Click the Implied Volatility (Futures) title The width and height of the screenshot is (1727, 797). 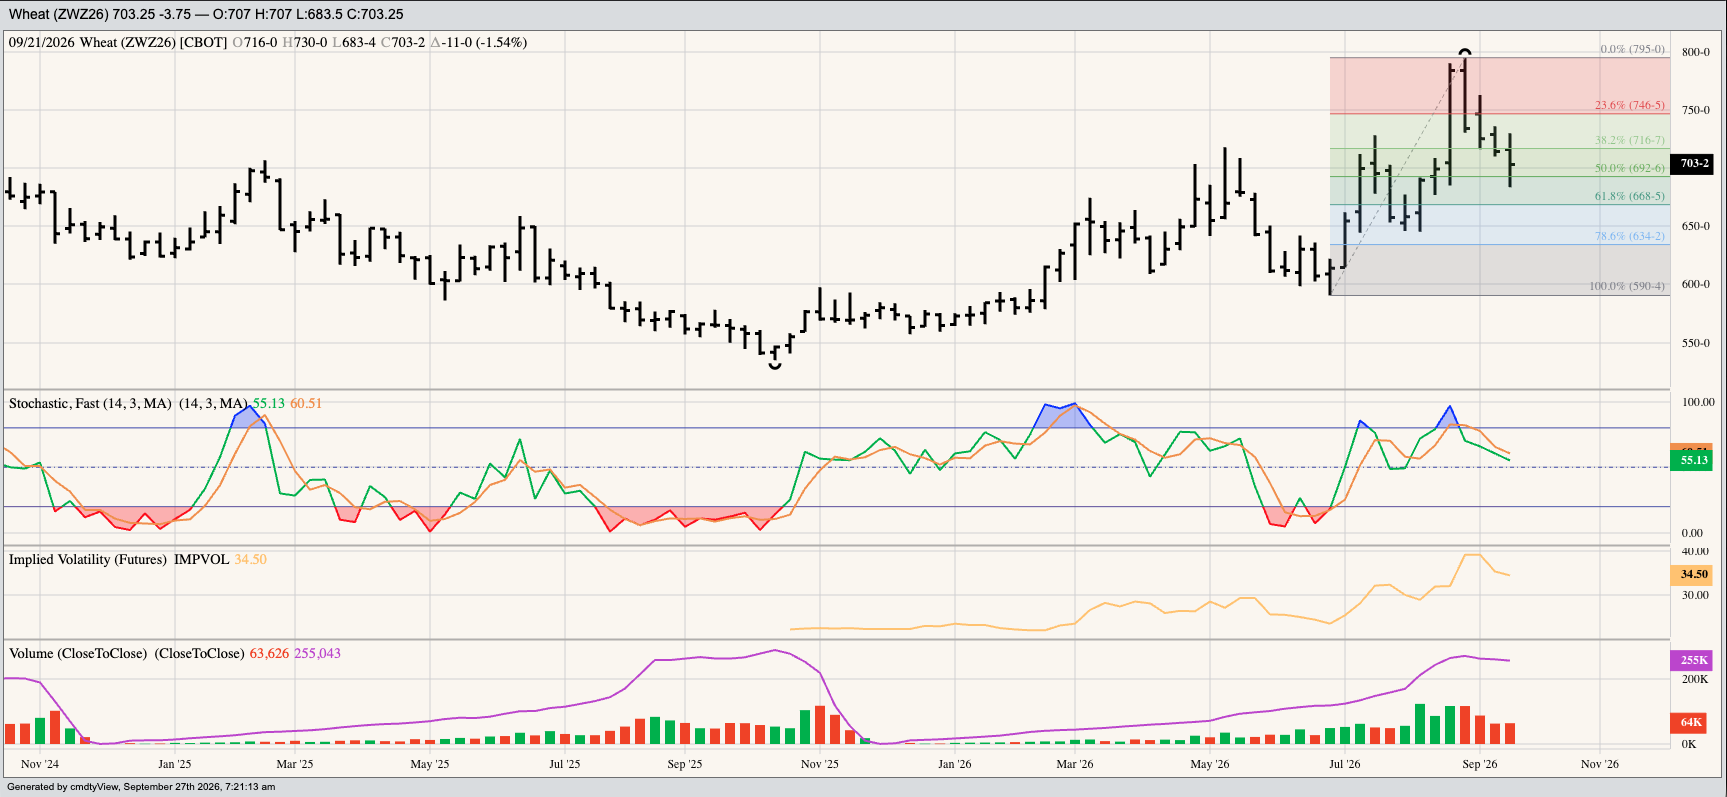pos(88,559)
